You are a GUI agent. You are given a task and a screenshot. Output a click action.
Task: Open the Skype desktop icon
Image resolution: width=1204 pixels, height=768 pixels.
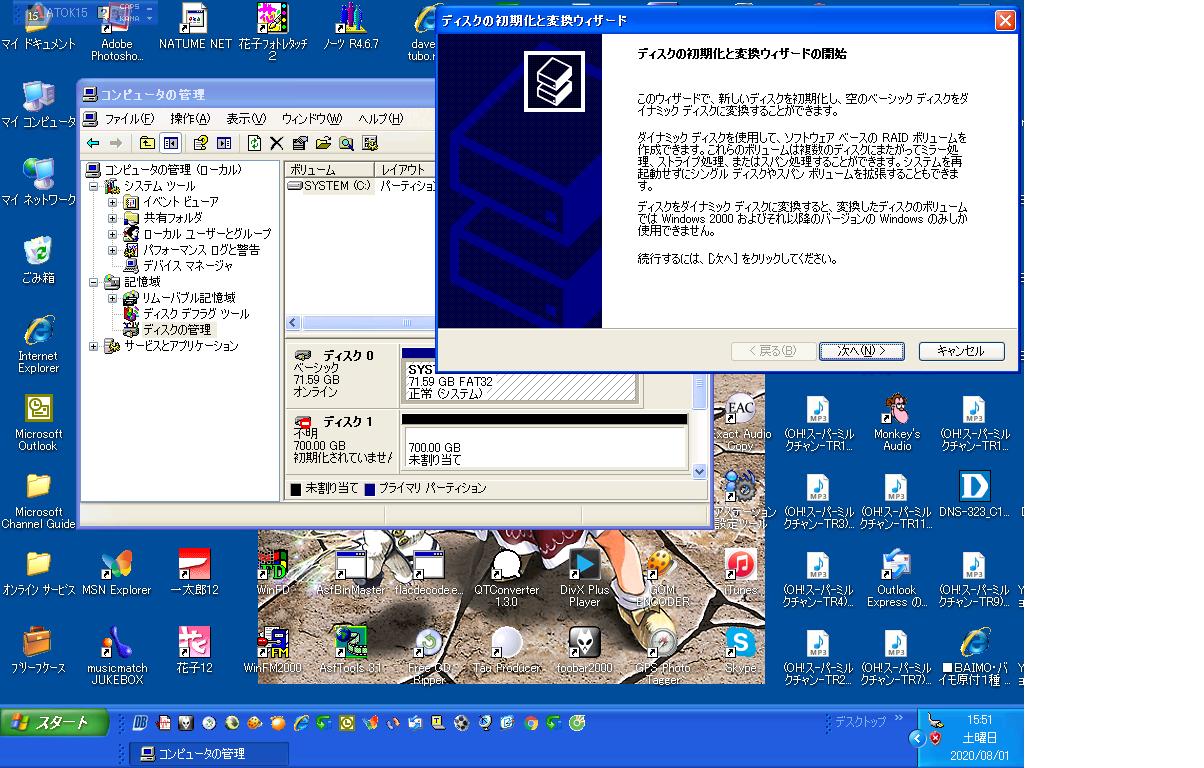pyautogui.click(x=740, y=650)
